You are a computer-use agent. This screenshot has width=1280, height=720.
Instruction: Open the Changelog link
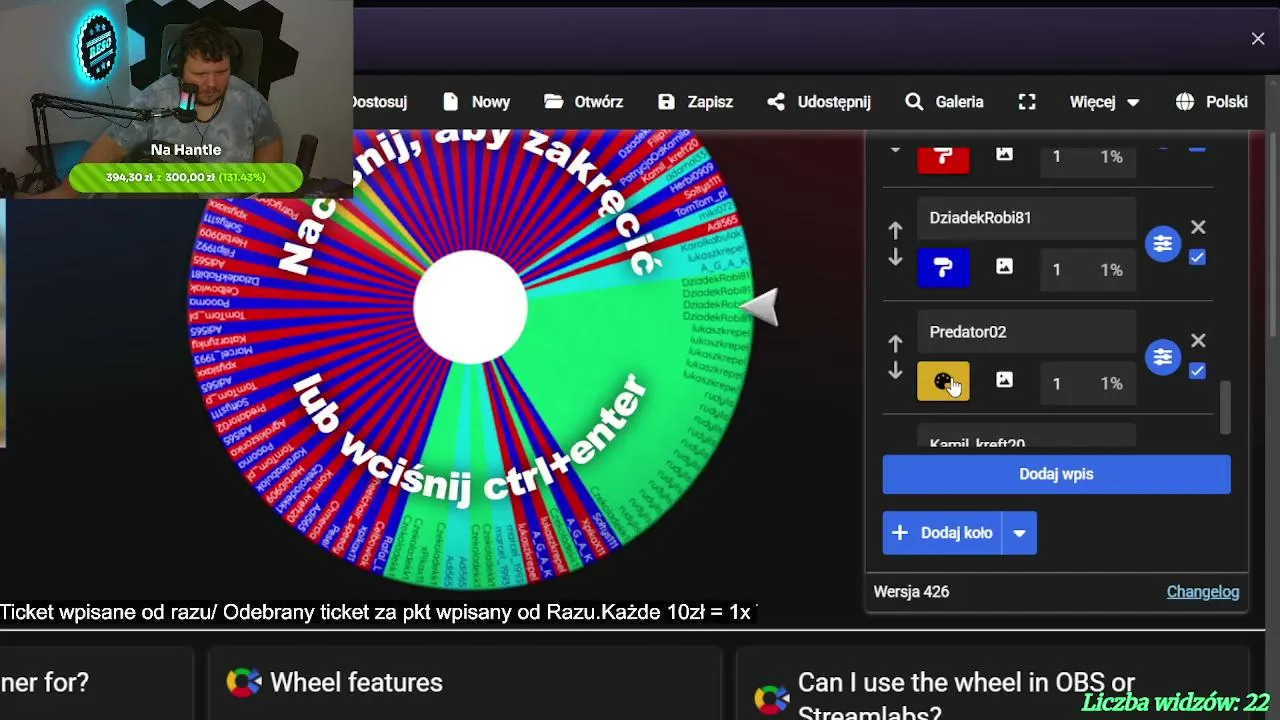point(1203,592)
